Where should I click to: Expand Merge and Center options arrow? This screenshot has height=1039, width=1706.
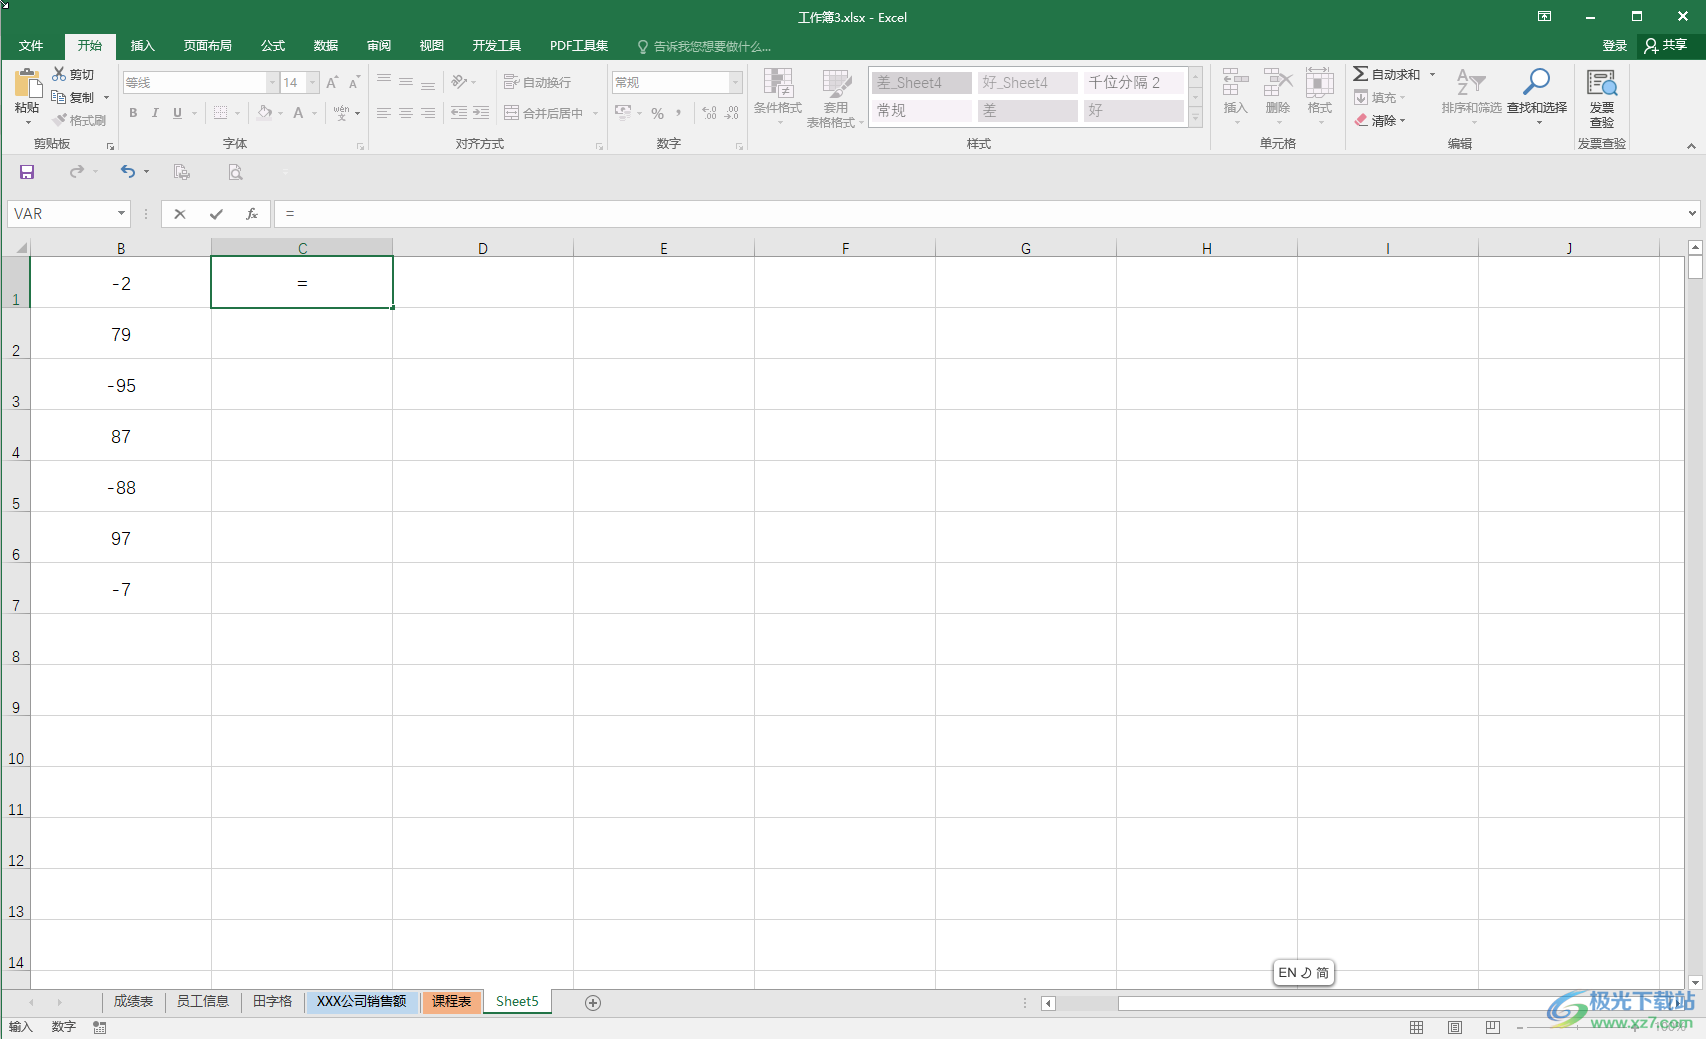tap(595, 113)
